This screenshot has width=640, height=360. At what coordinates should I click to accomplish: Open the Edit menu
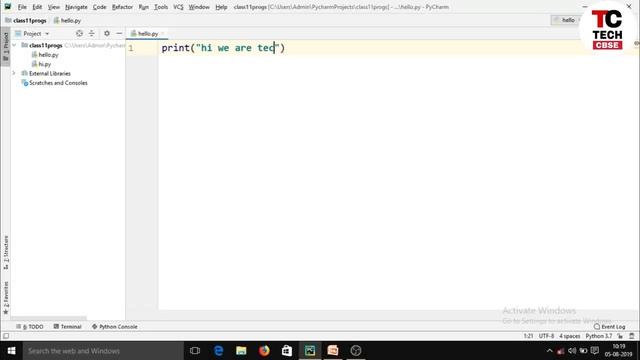click(x=37, y=7)
